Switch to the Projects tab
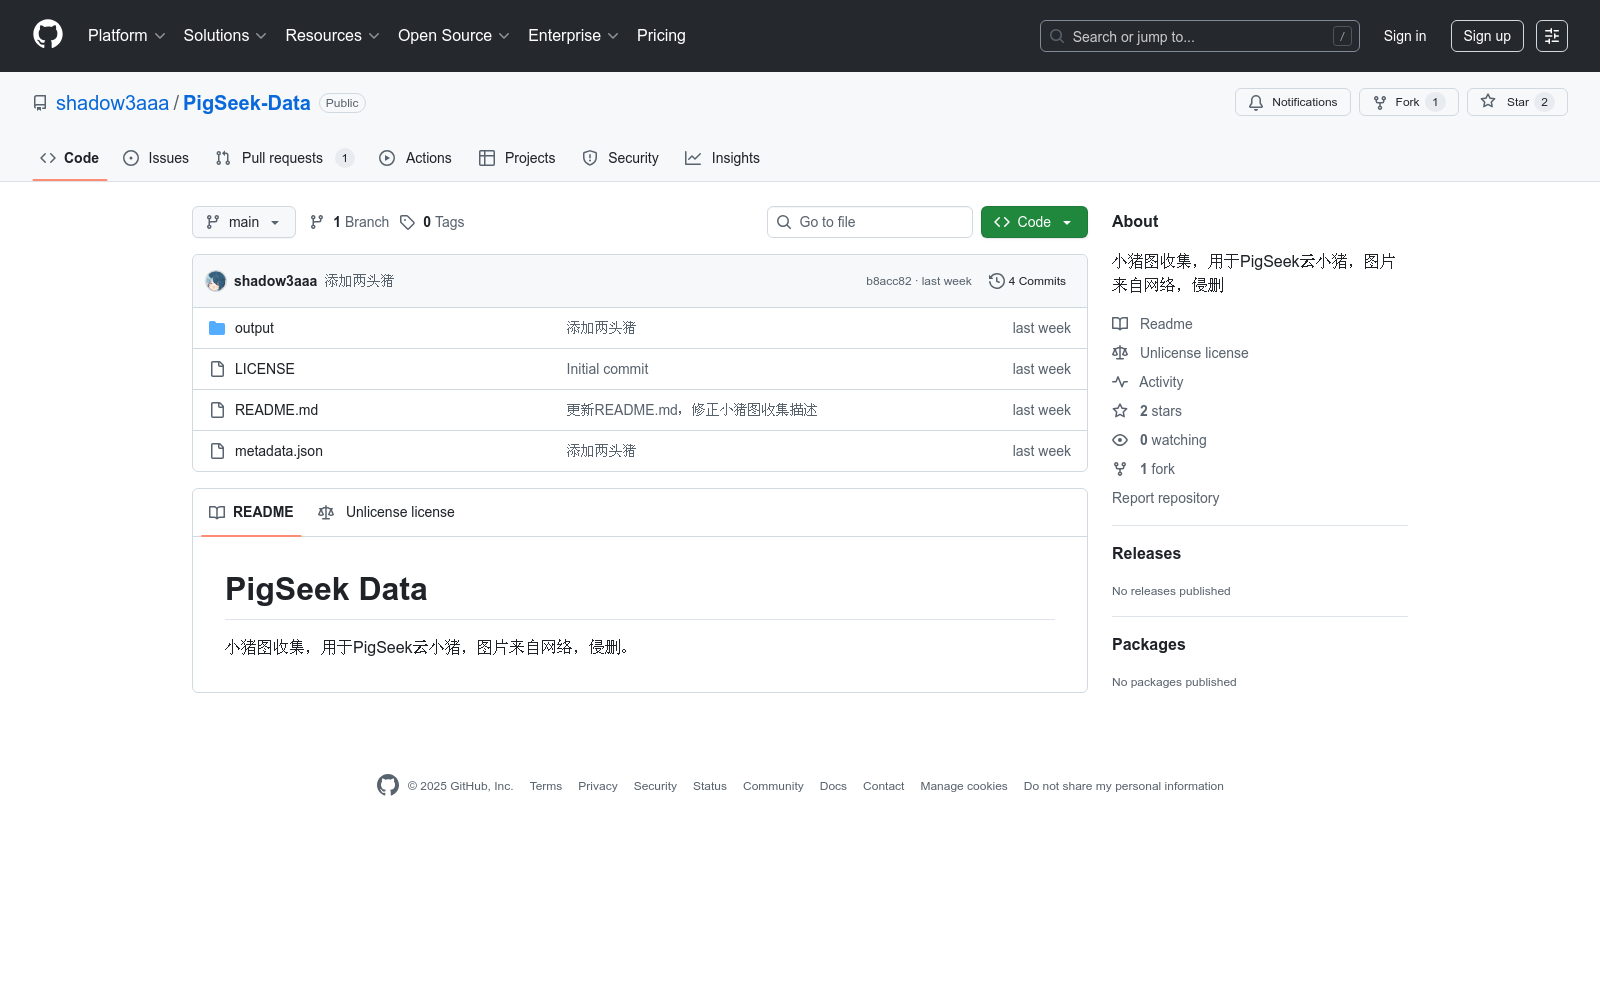This screenshot has height=1000, width=1600. (x=517, y=158)
